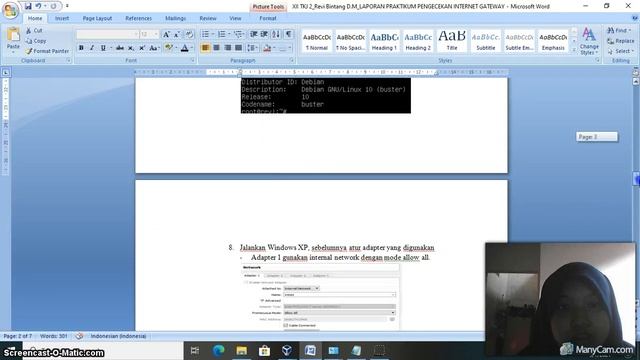Apply the font color red A
The width and height of the screenshot is (640, 360).
point(184,48)
